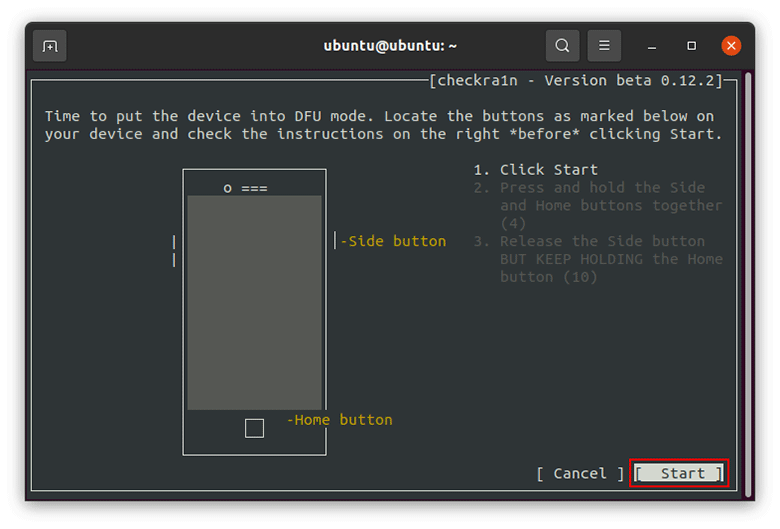Click step 3 'Release the Side button' text
Screen dimensions: 780x529
(602, 241)
